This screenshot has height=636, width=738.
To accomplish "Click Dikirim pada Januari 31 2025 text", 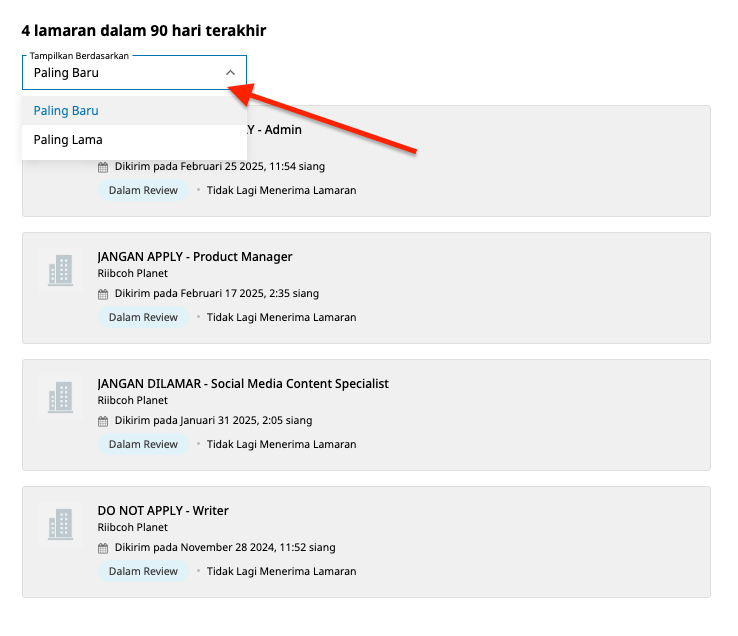I will click(x=214, y=420).
